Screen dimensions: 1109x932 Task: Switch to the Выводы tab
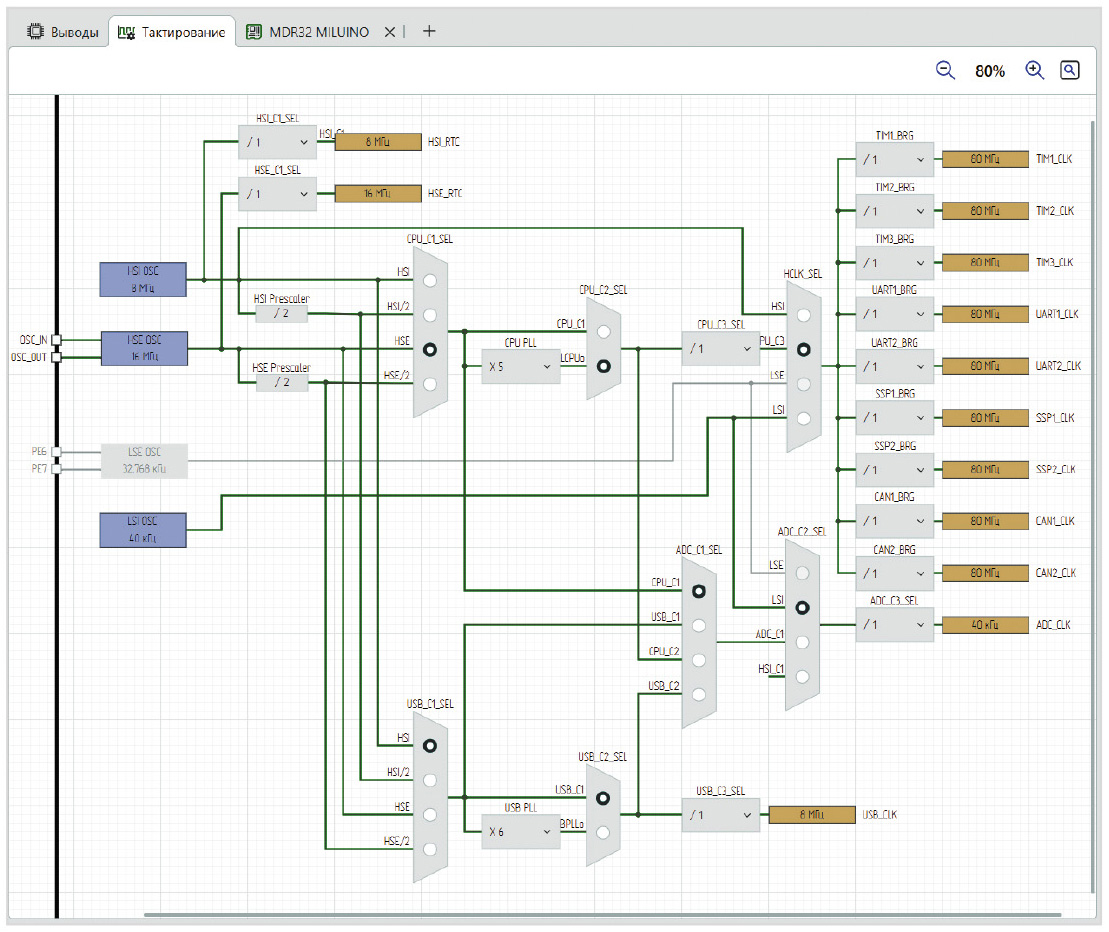coord(62,32)
